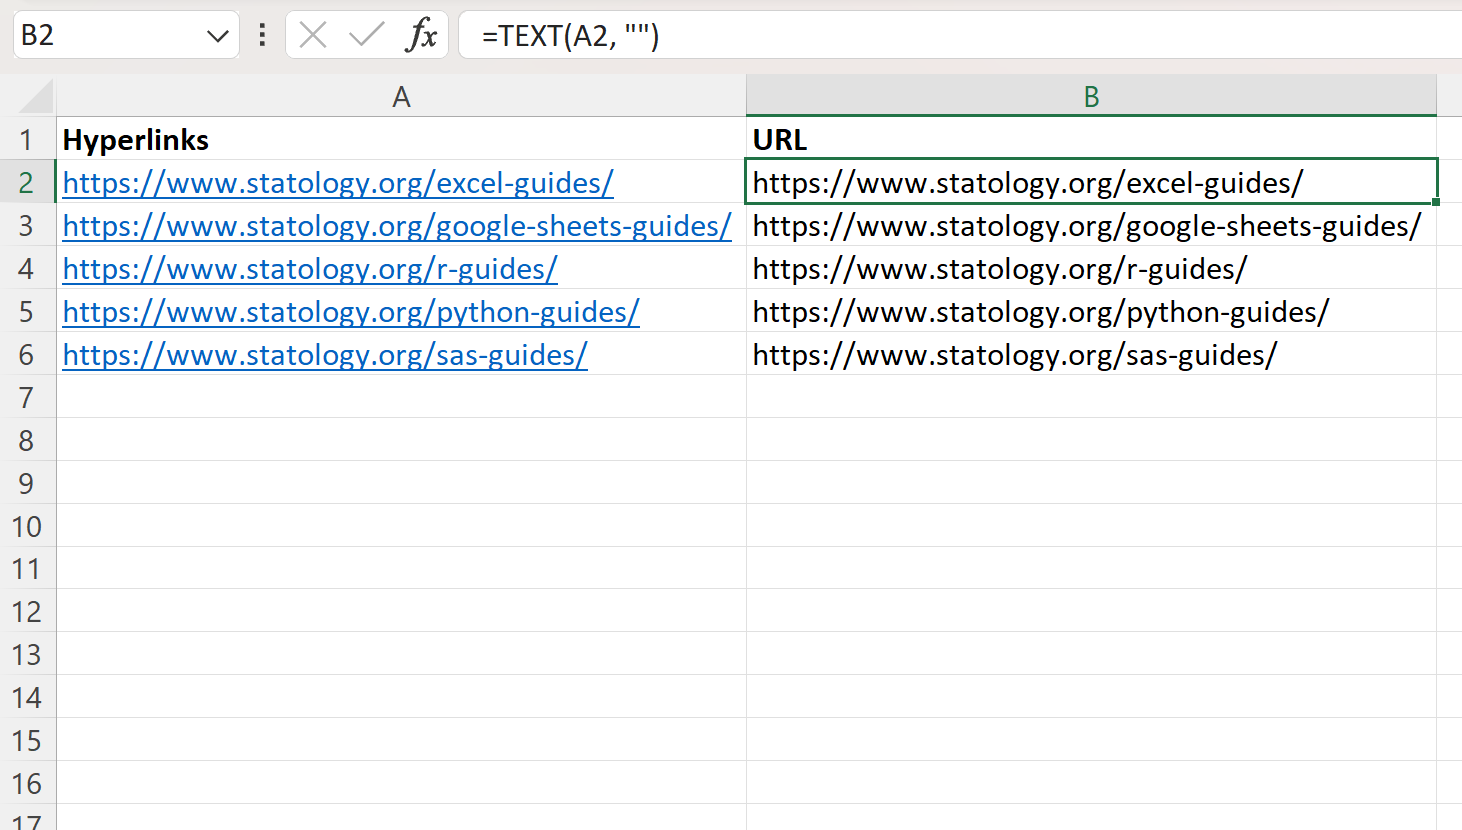Click the Cancel X icon in formula bar
1462x830 pixels.
(311, 34)
